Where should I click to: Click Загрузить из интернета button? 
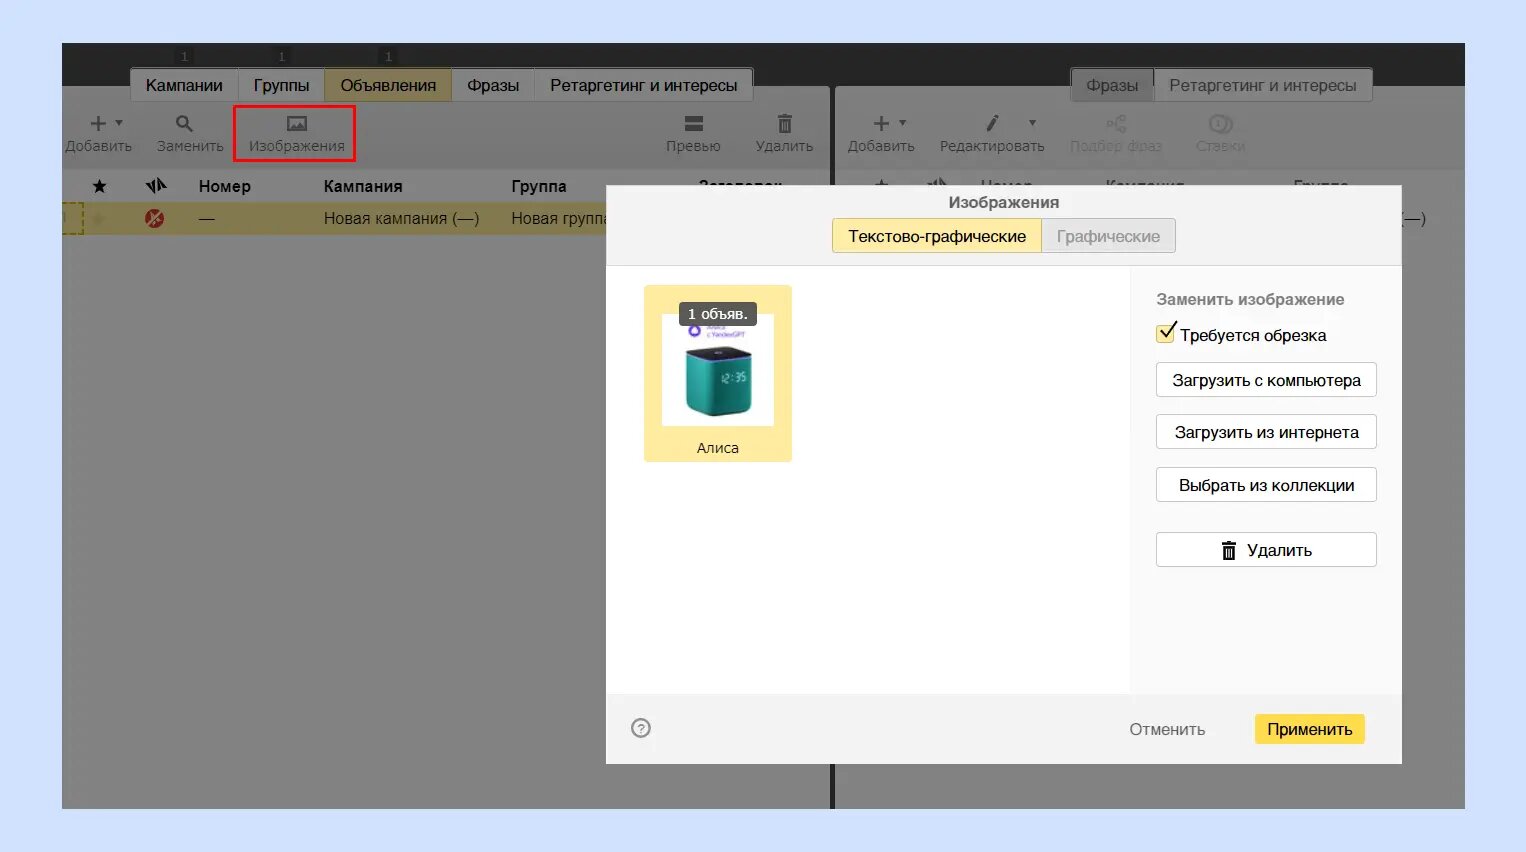point(1266,432)
